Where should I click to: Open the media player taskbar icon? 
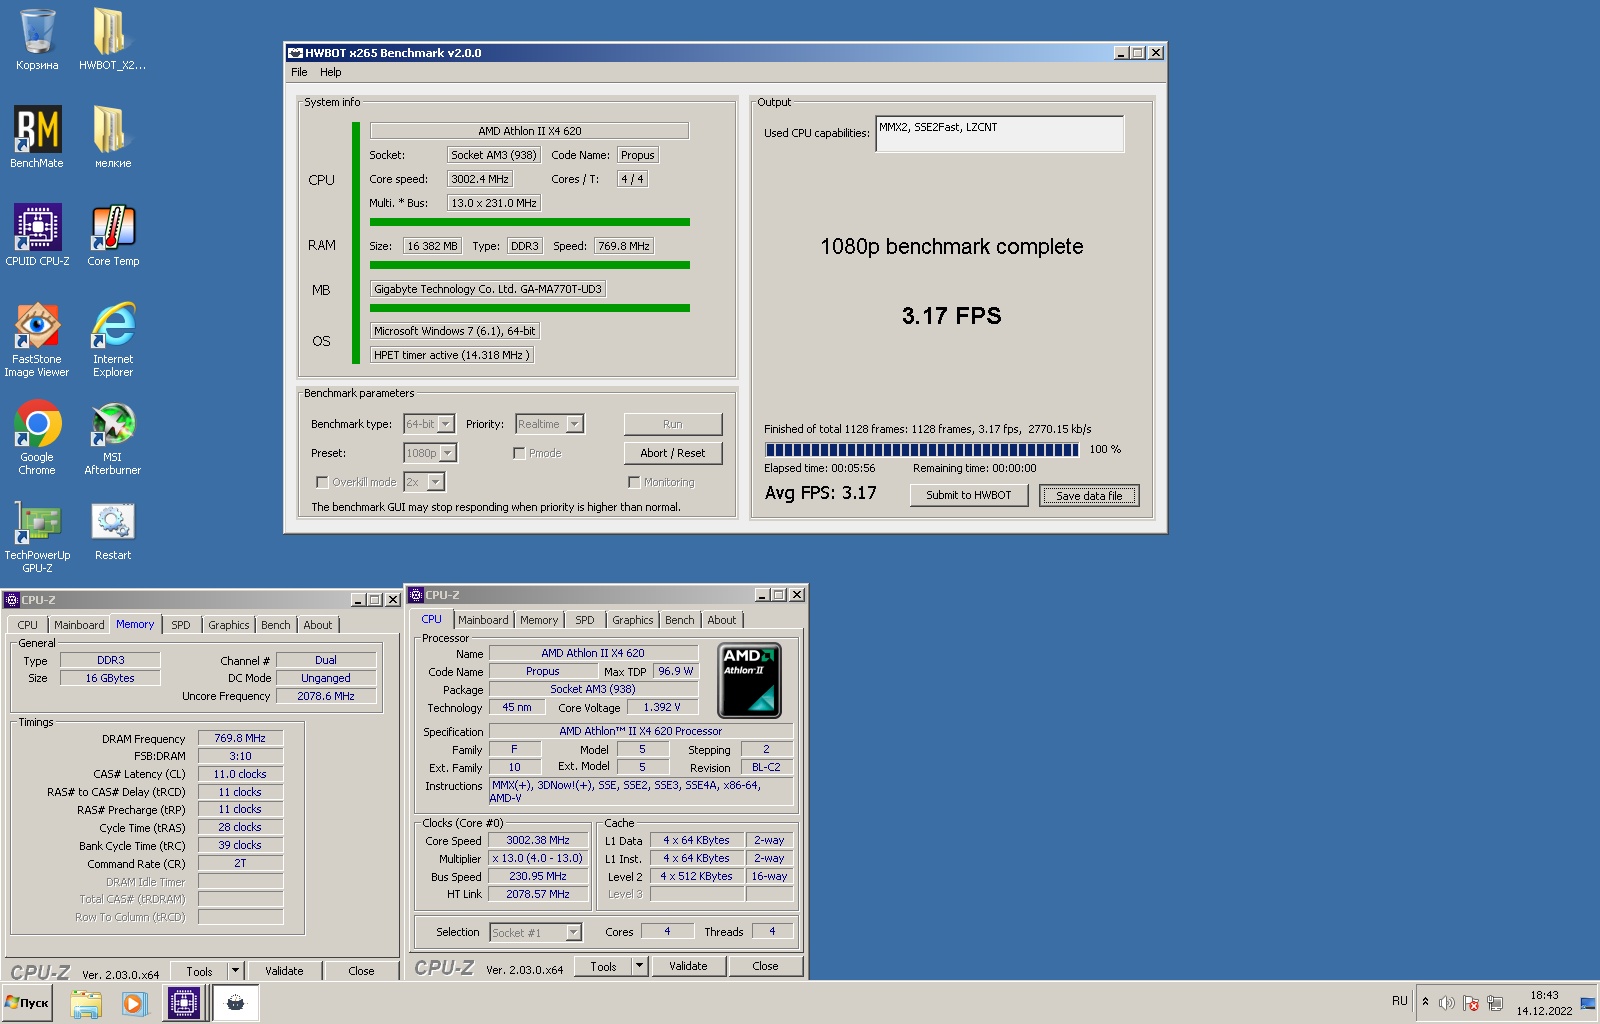click(134, 1003)
